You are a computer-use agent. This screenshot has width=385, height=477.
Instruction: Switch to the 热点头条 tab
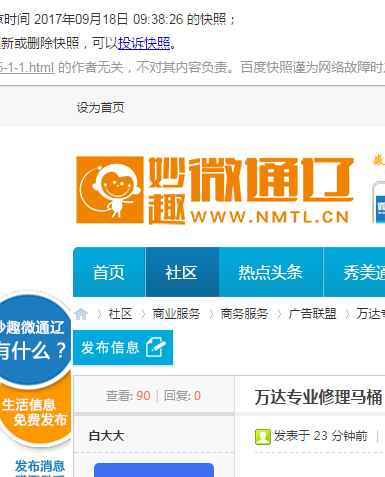(x=270, y=272)
